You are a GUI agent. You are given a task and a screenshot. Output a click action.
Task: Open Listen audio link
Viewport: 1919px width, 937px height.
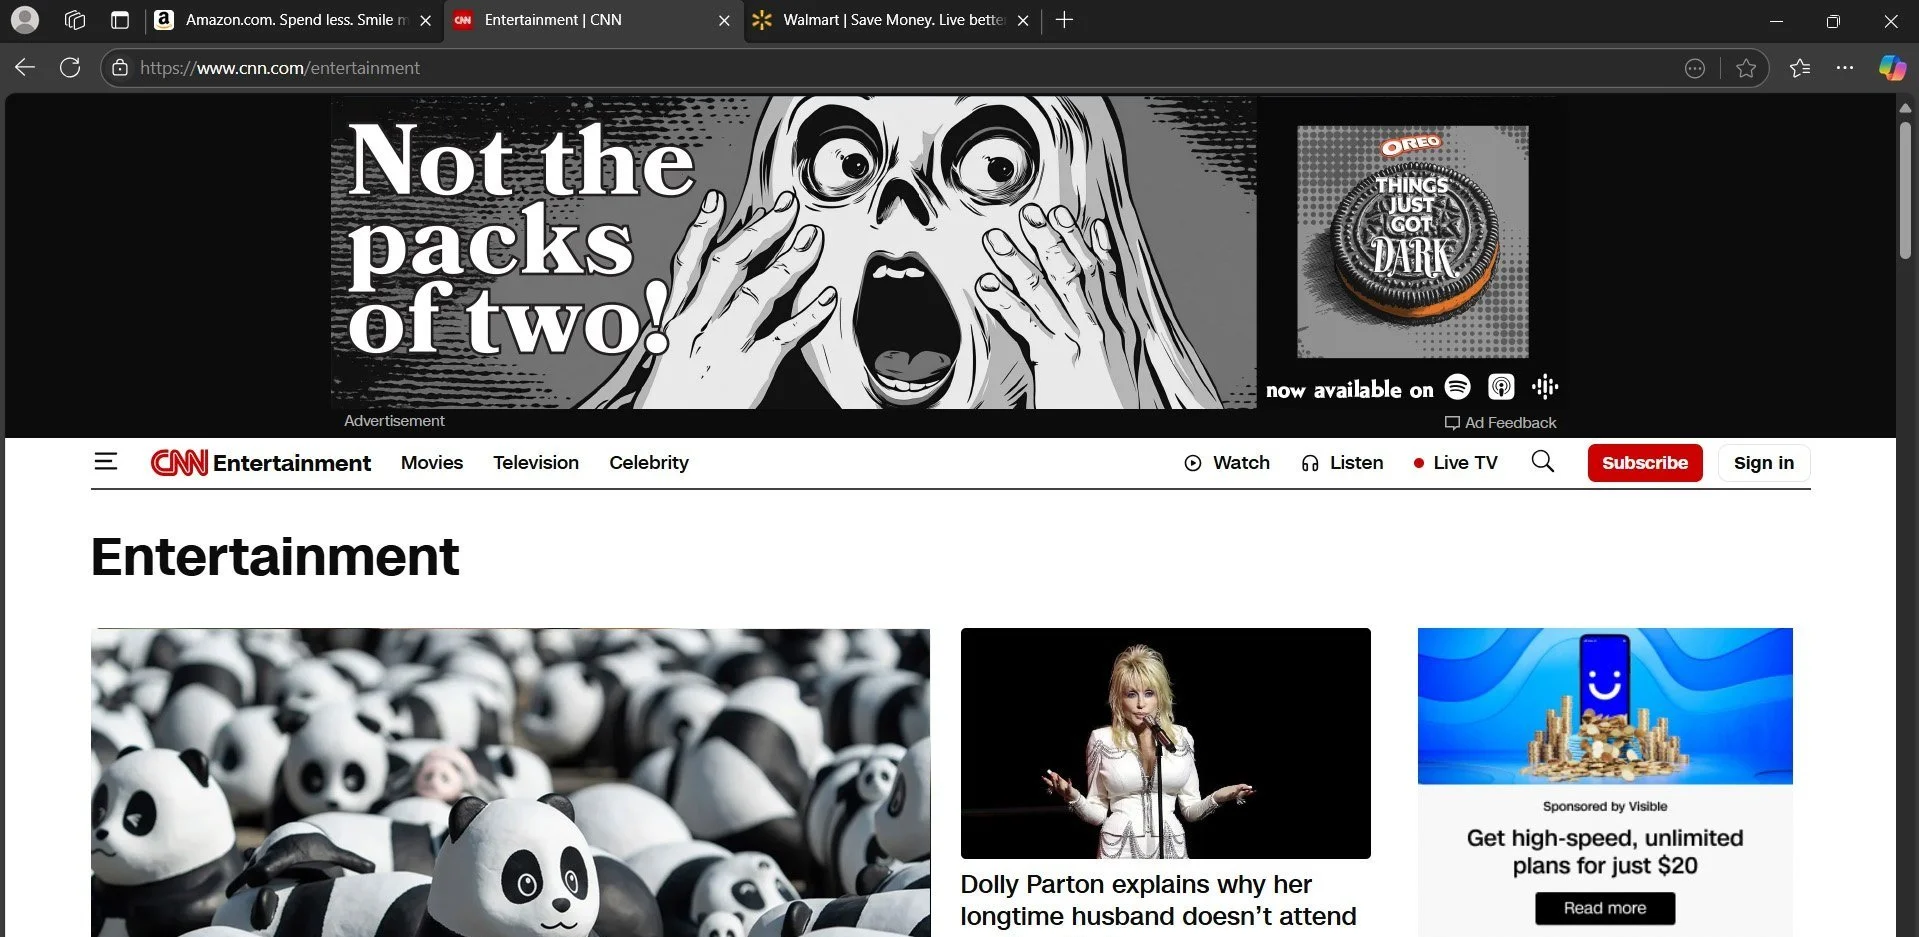click(1342, 463)
